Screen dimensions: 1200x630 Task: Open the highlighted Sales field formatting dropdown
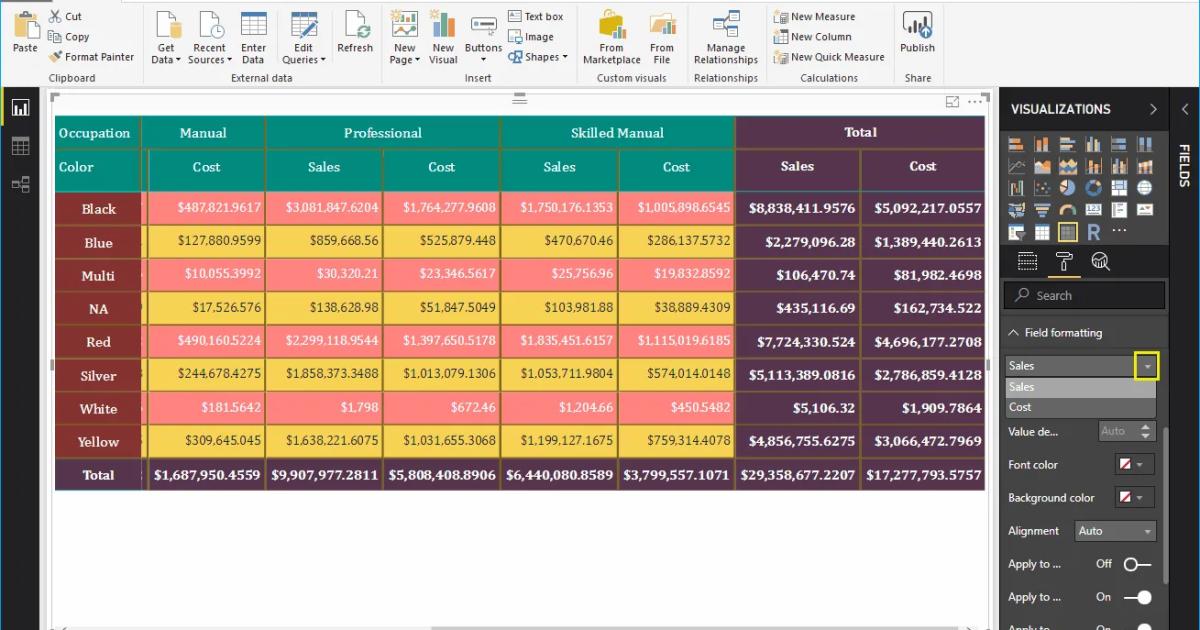coord(1147,365)
